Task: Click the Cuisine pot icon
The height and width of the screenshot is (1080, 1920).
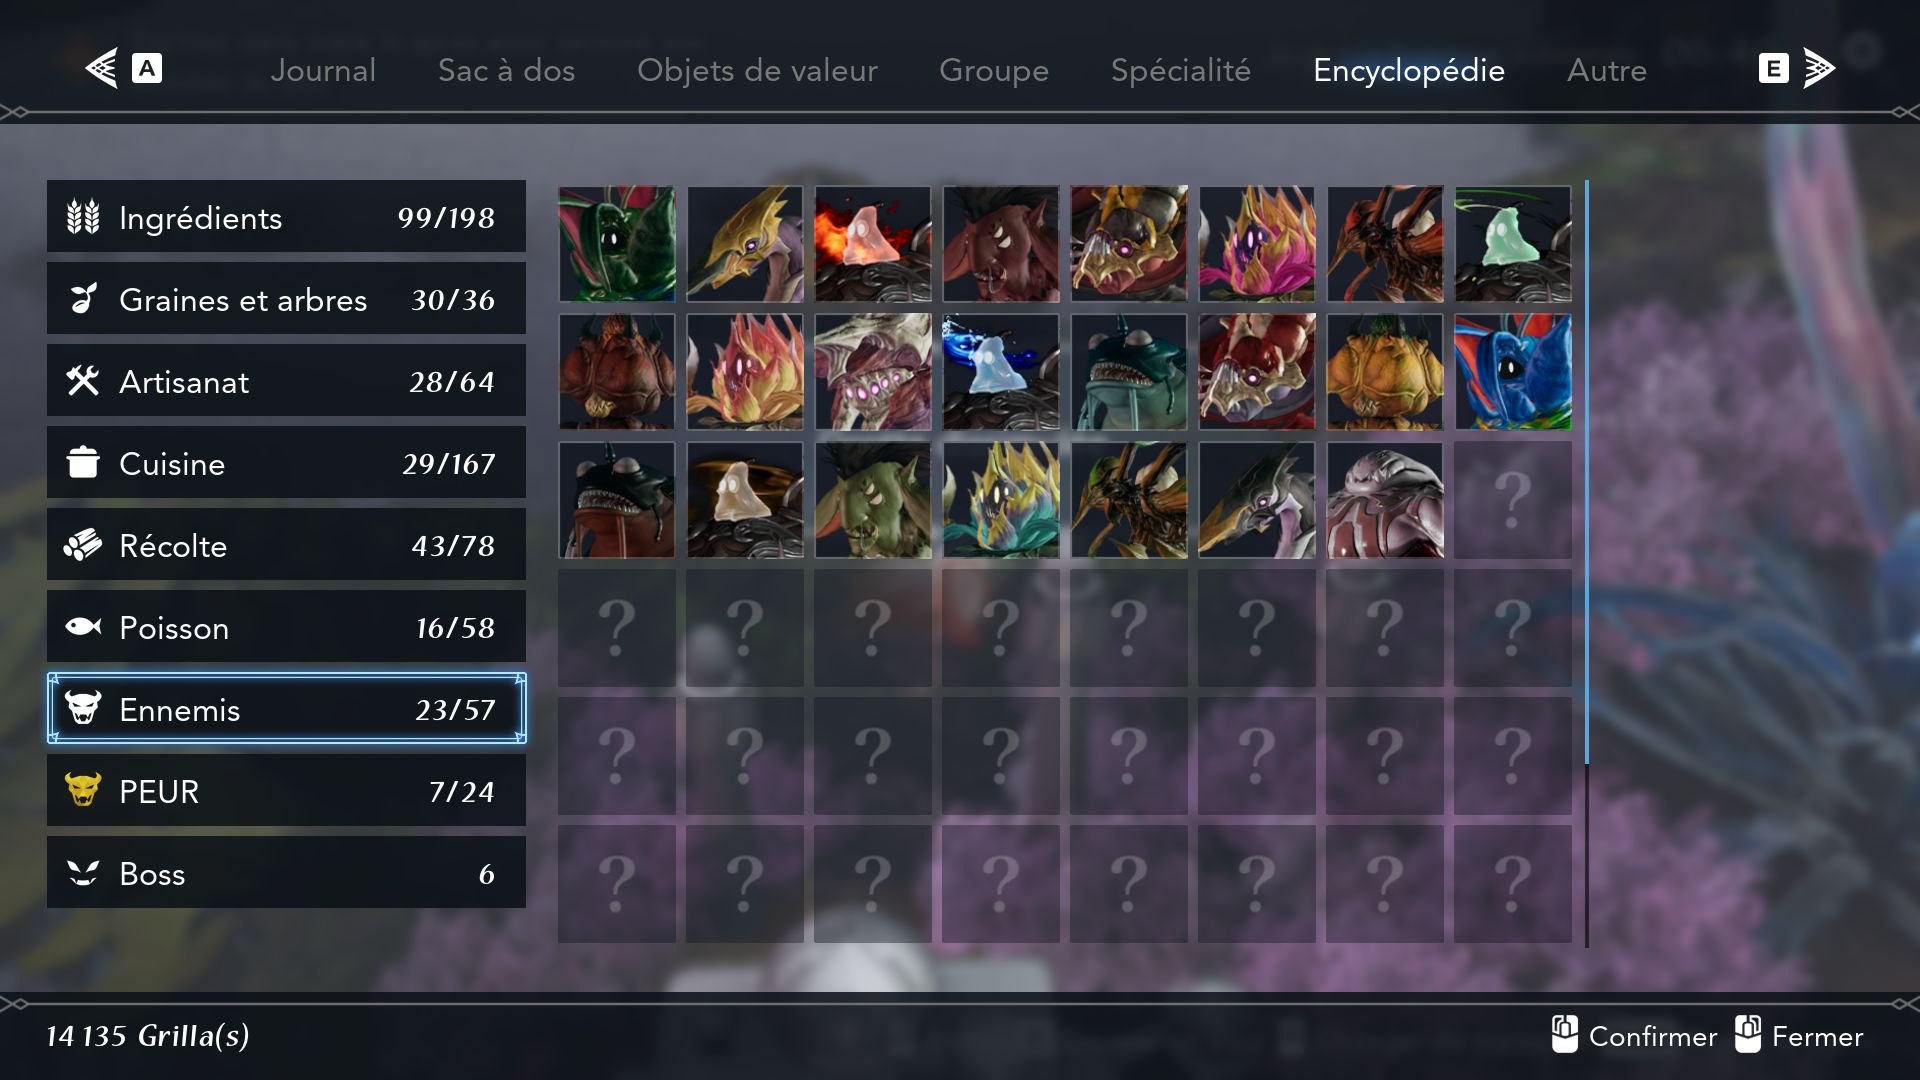Action: point(83,463)
